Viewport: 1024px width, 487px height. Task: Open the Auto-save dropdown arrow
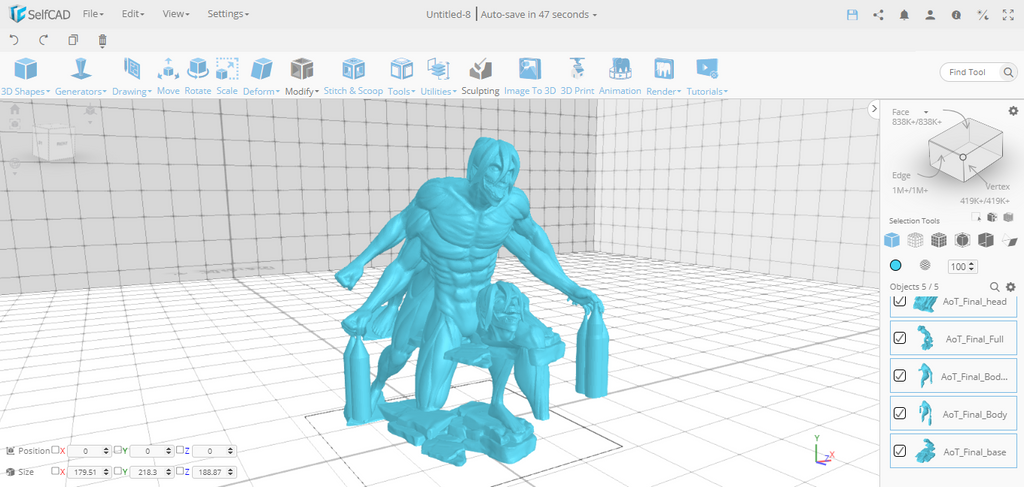pos(594,15)
